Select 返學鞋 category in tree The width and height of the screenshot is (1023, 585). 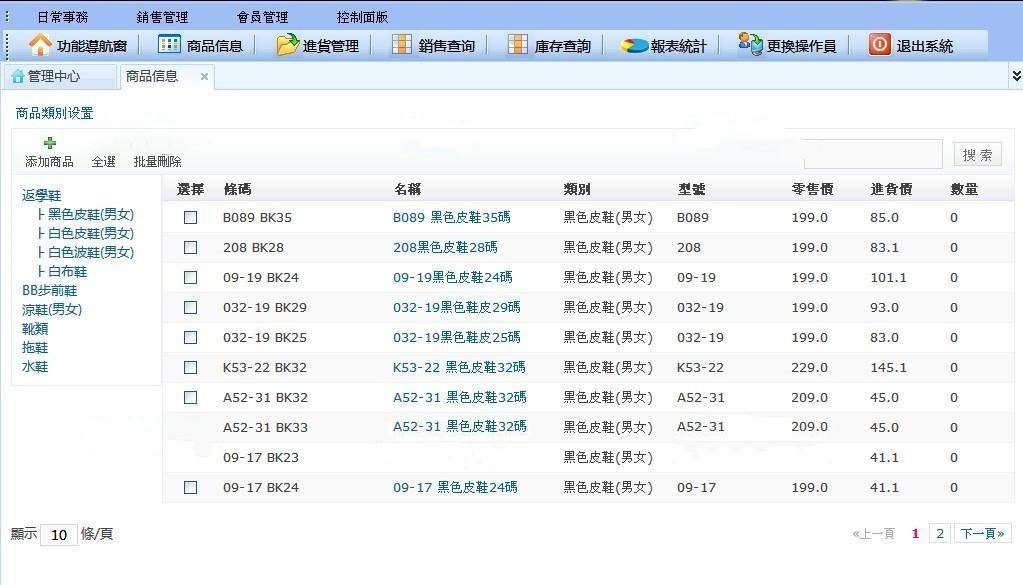point(41,195)
